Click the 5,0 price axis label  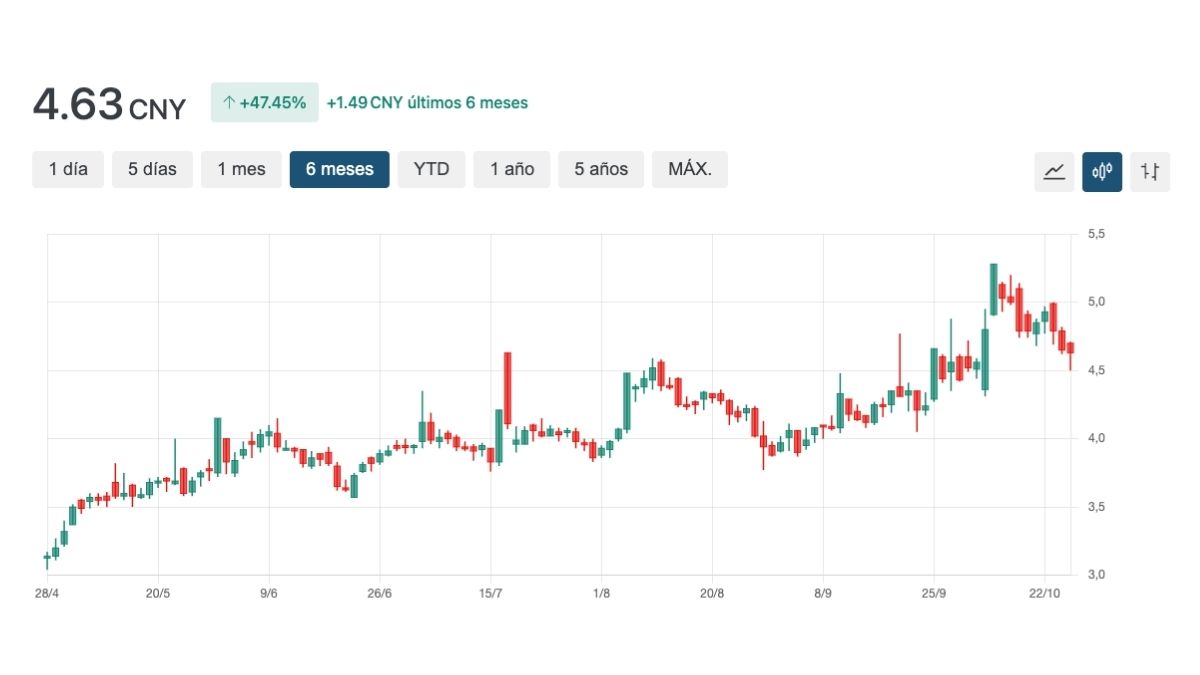[1096, 302]
